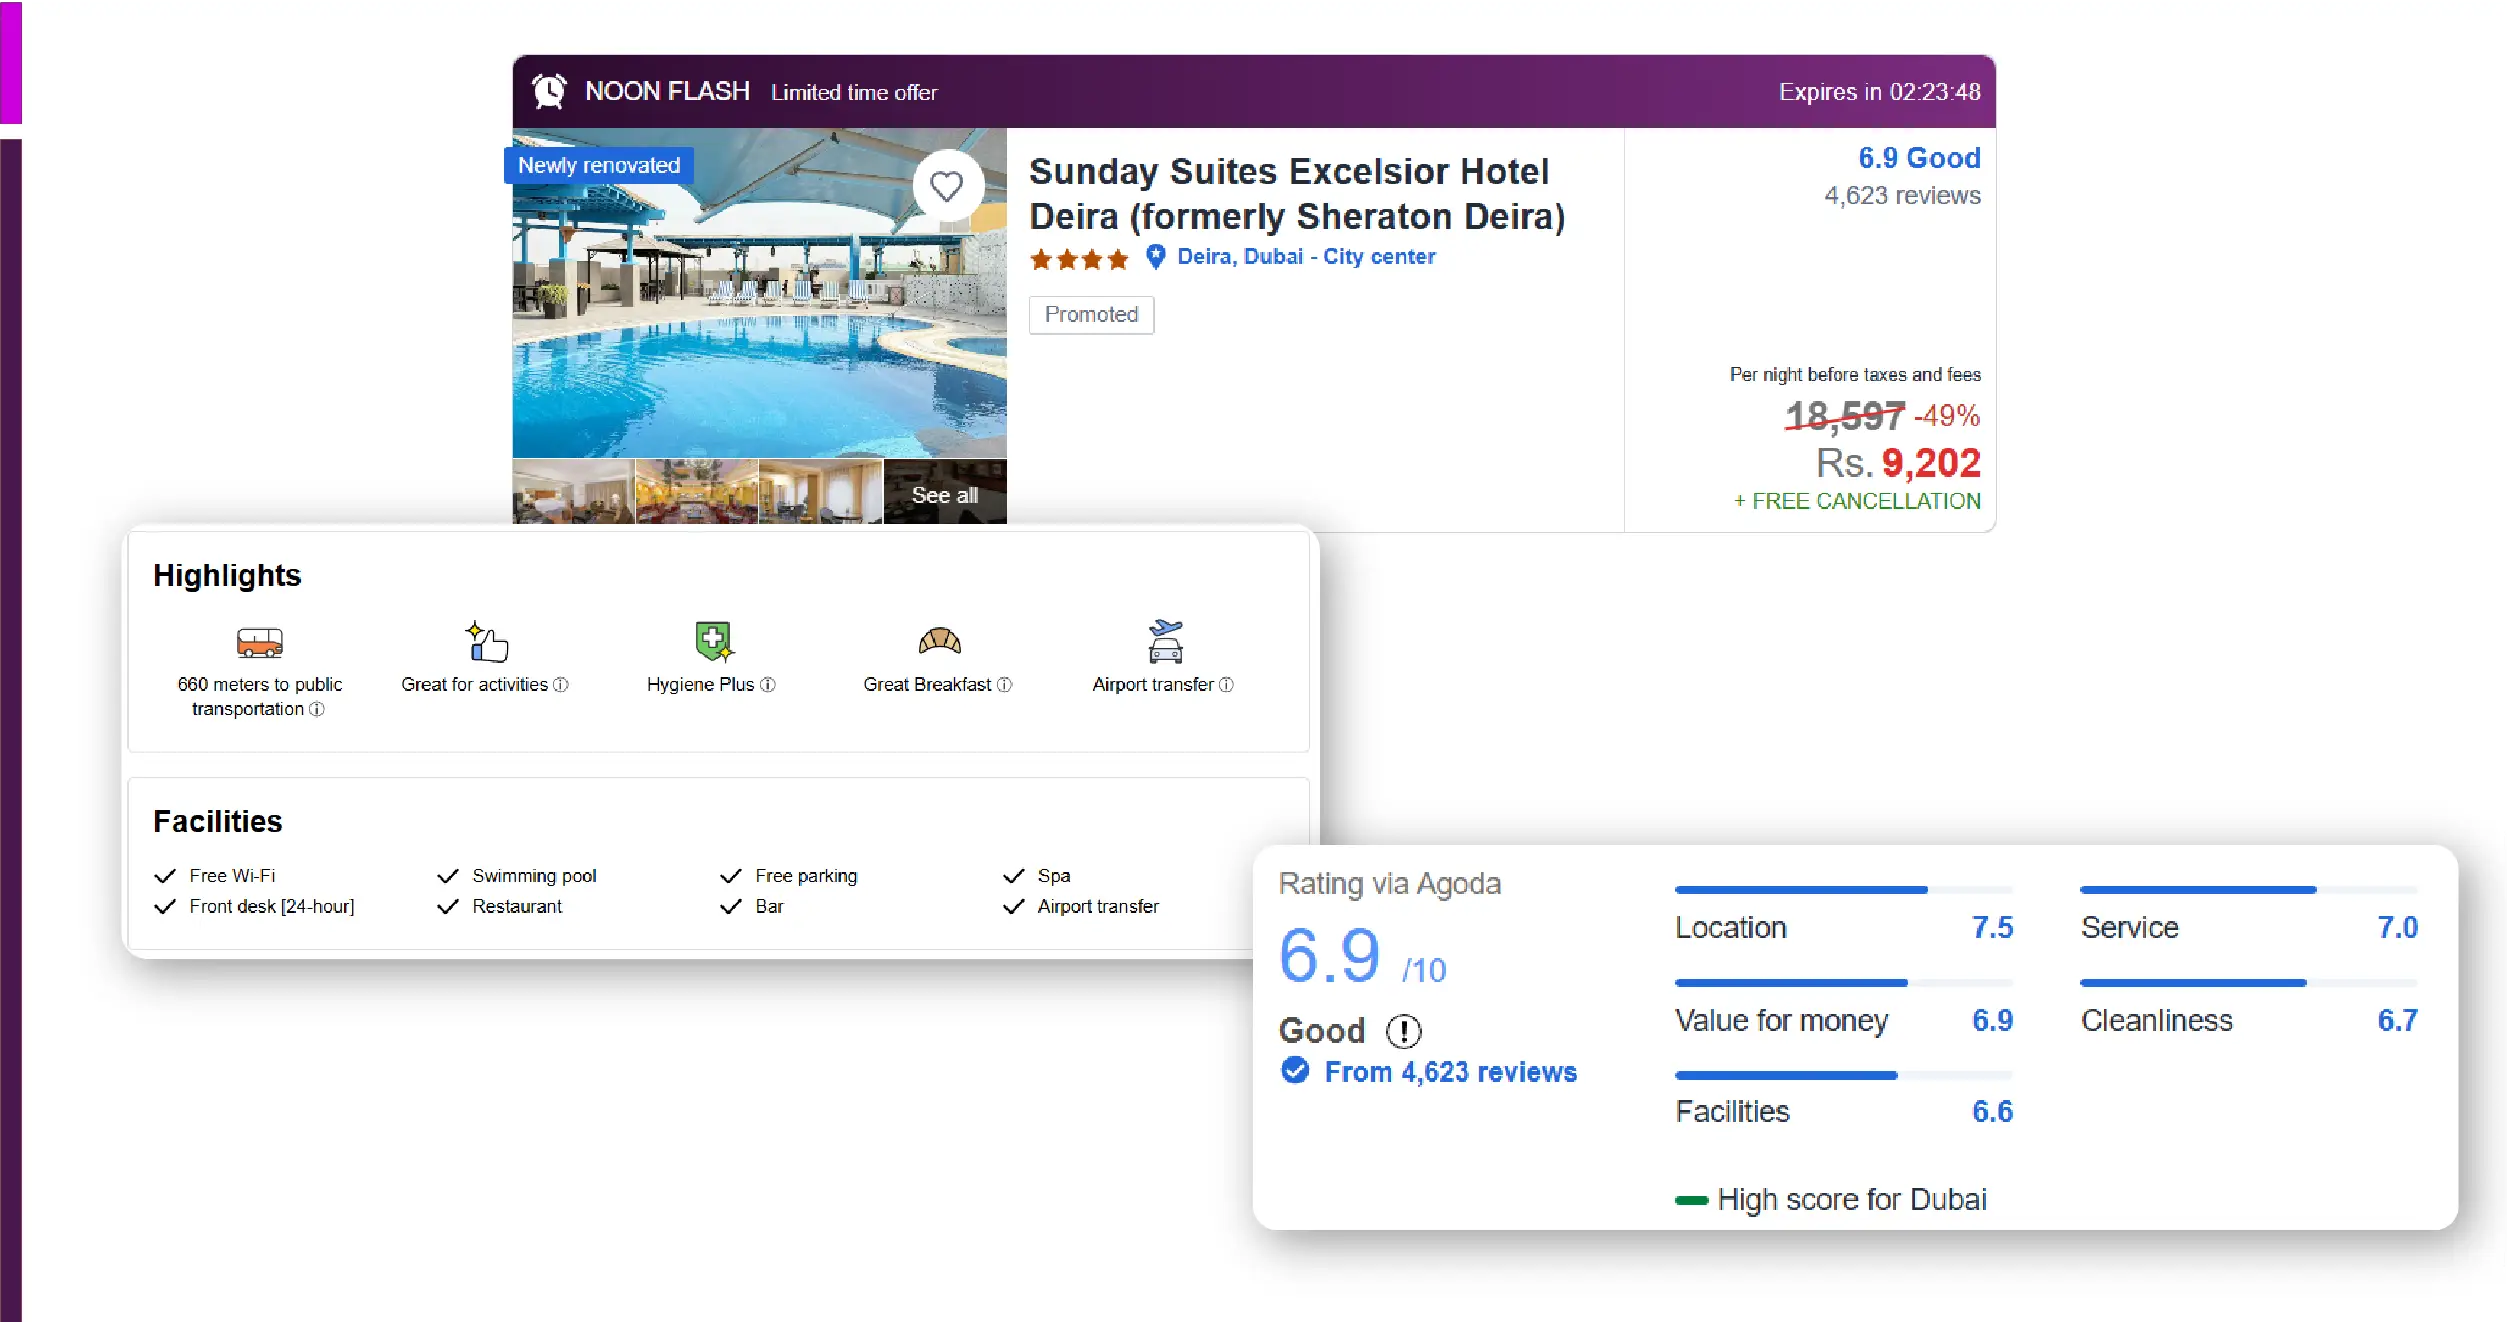This screenshot has height=1322, width=2507.
Task: Click the exclamation info icon beside Good
Action: (1403, 1031)
